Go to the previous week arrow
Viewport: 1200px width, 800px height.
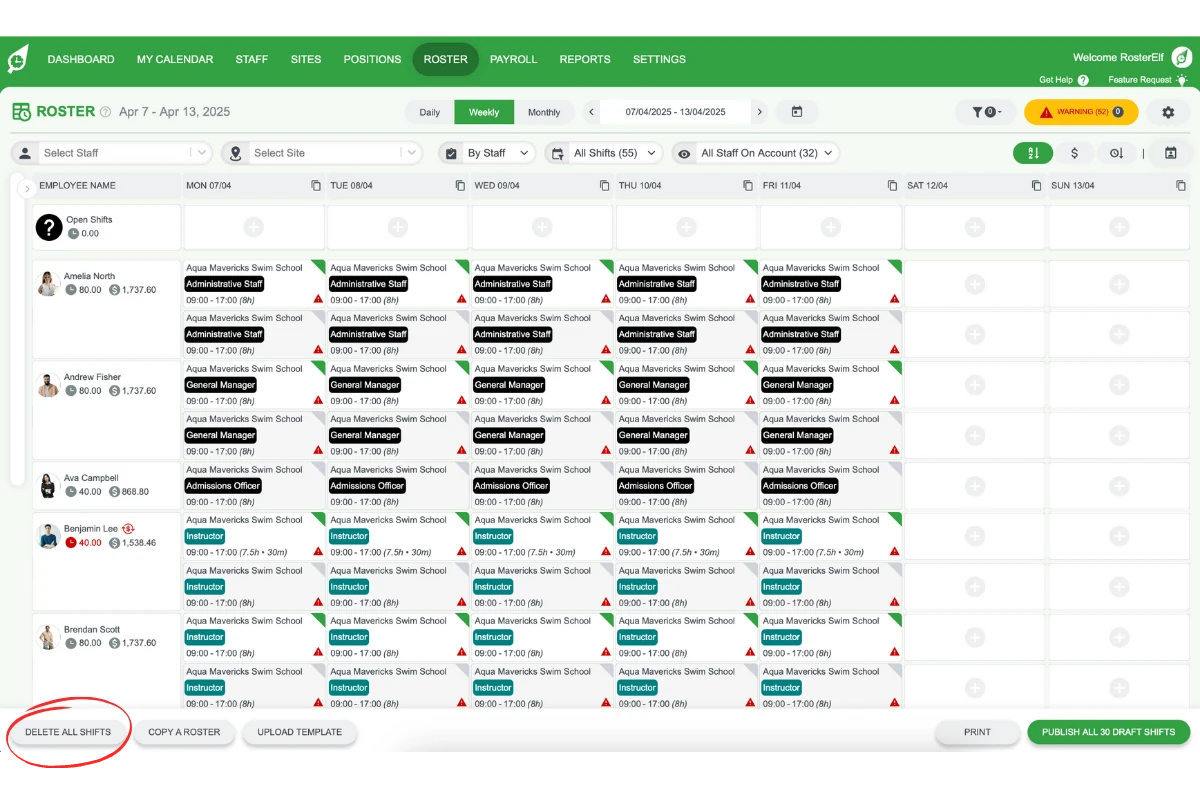click(x=592, y=112)
